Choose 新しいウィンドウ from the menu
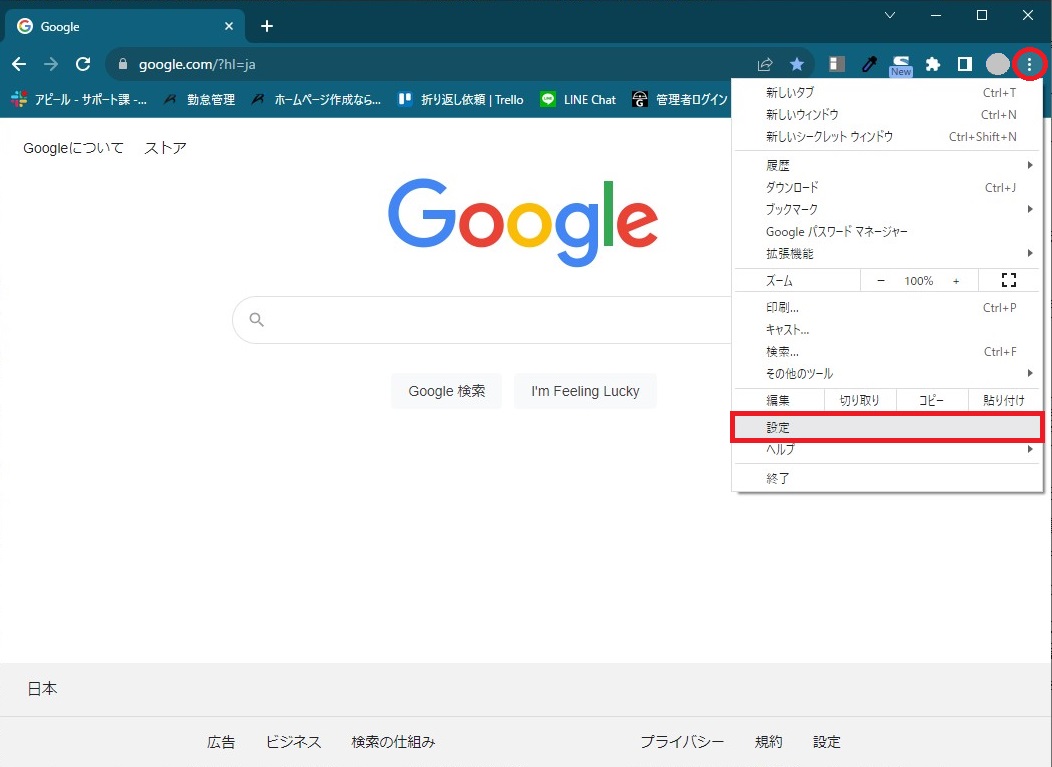Viewport: 1052px width, 767px height. pyautogui.click(x=887, y=115)
